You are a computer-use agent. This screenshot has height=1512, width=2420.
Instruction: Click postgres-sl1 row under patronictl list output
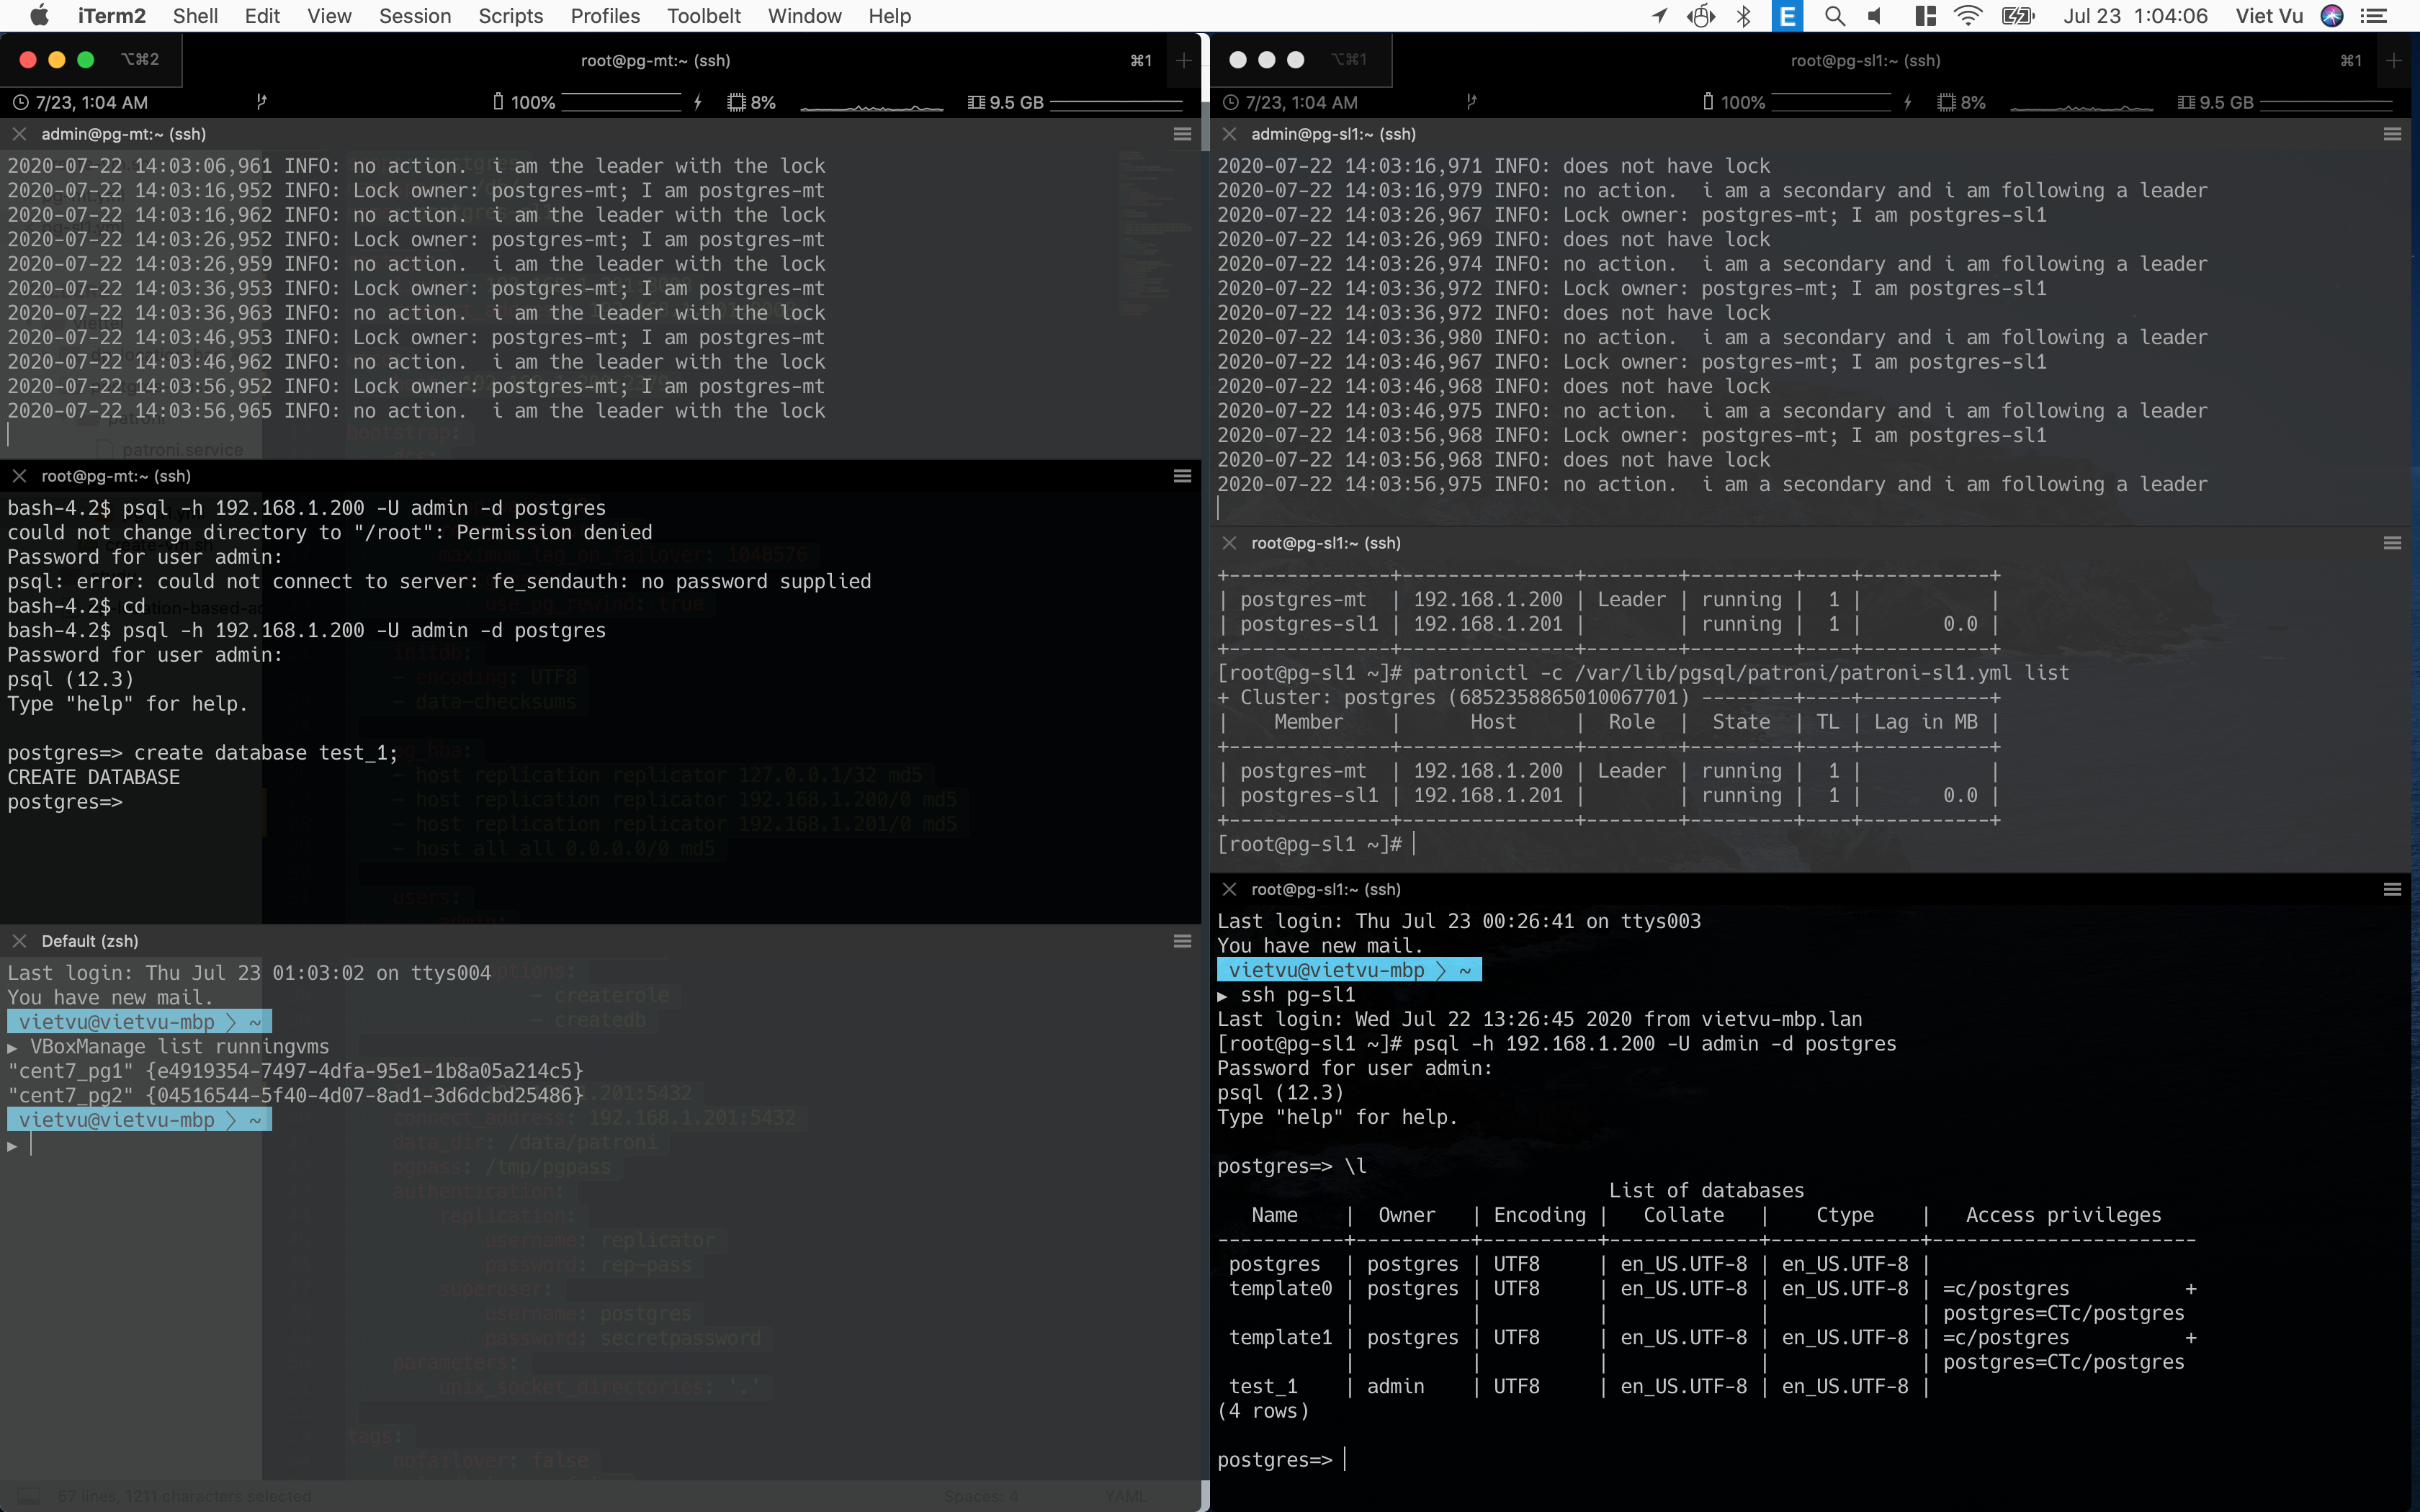click(x=1608, y=796)
